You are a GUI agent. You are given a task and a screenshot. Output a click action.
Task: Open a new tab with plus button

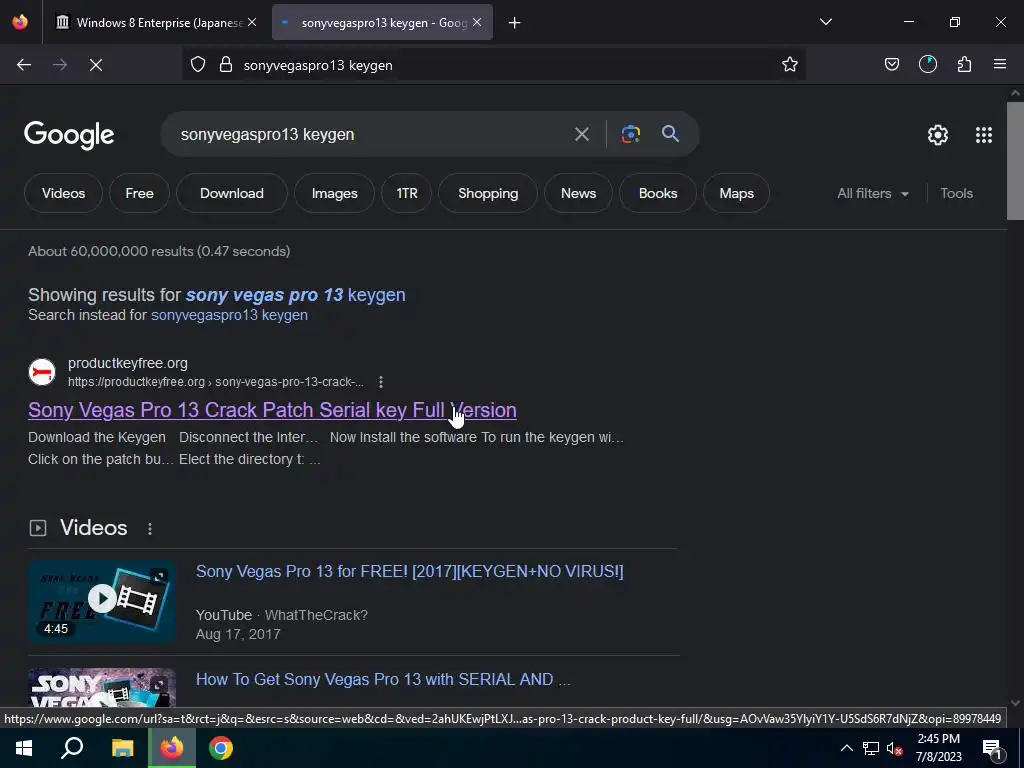coord(515,23)
